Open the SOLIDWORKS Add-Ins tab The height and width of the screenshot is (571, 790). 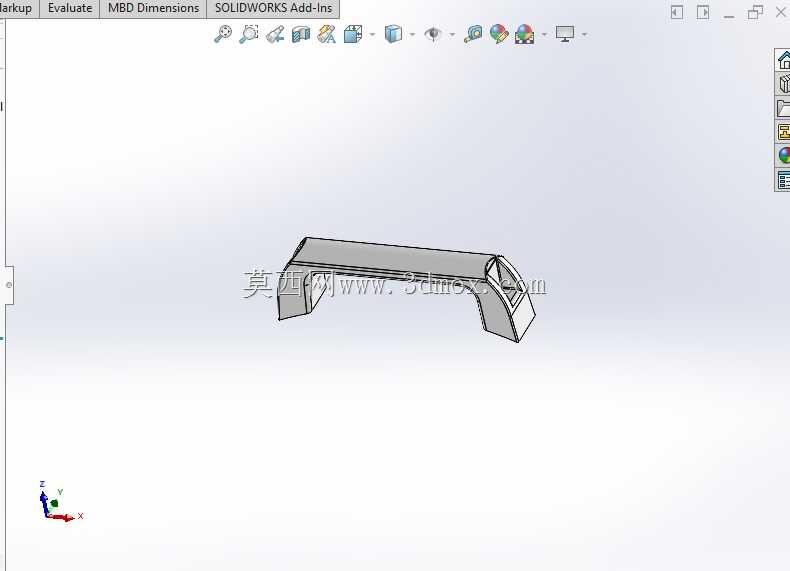click(x=273, y=9)
